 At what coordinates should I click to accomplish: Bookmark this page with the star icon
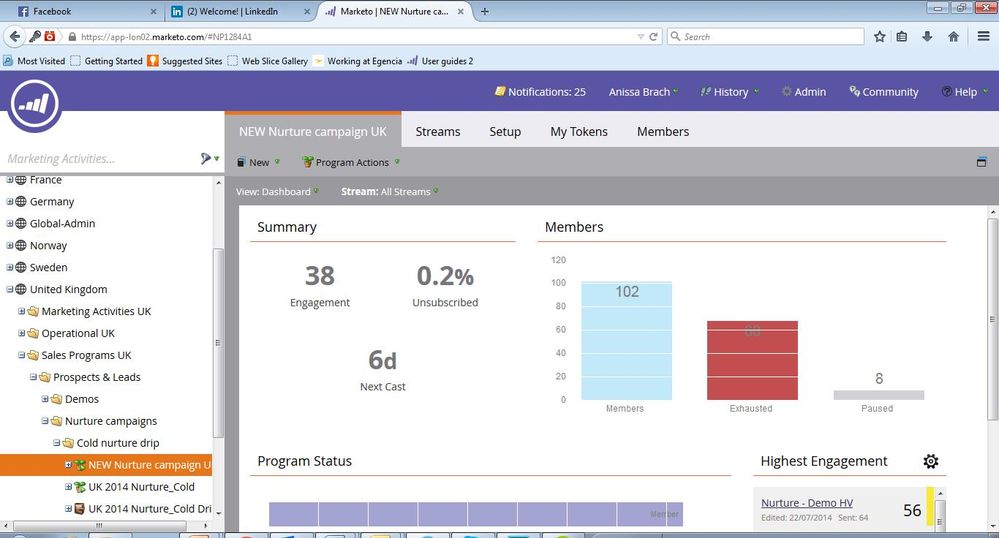[x=880, y=37]
